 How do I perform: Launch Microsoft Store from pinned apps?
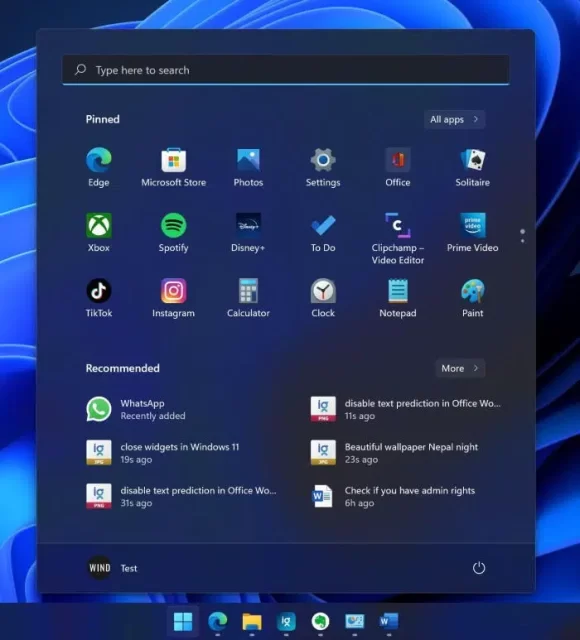click(x=173, y=167)
